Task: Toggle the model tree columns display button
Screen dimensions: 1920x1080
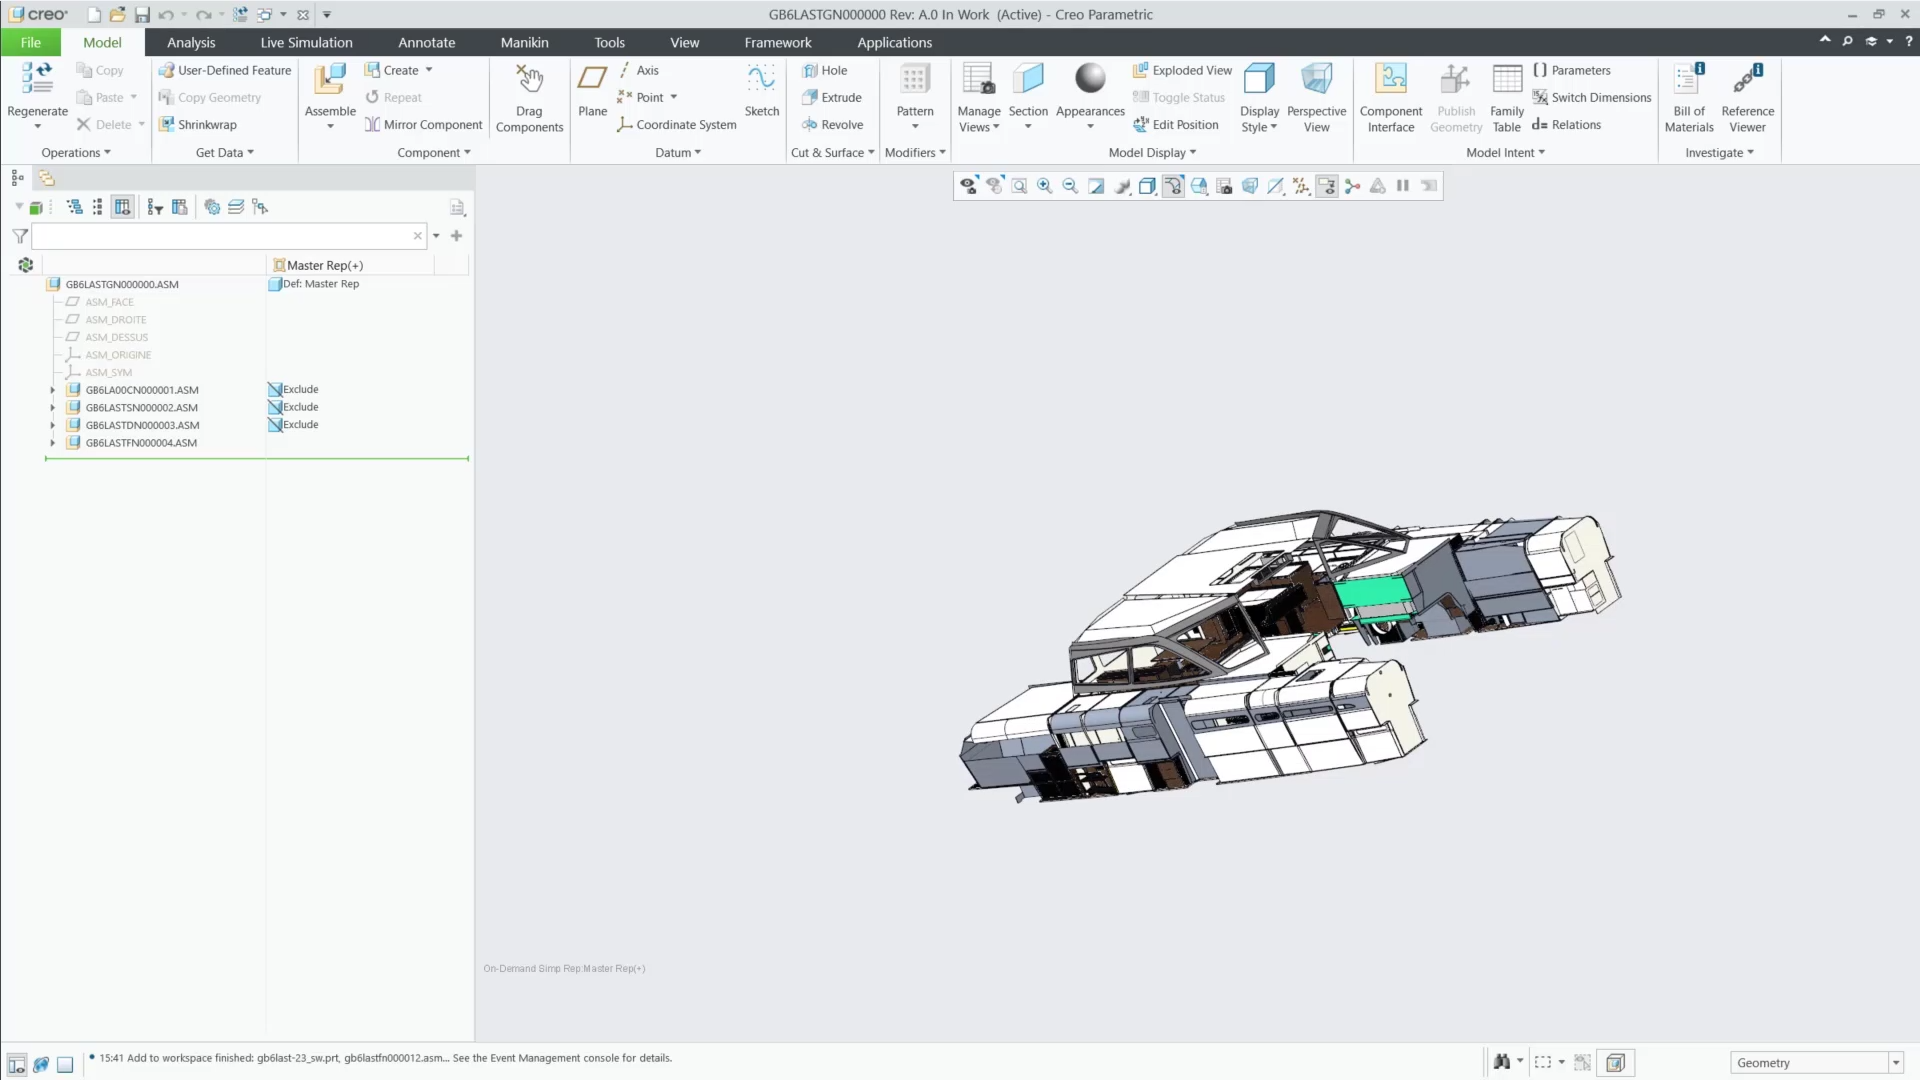Action: pyautogui.click(x=122, y=207)
